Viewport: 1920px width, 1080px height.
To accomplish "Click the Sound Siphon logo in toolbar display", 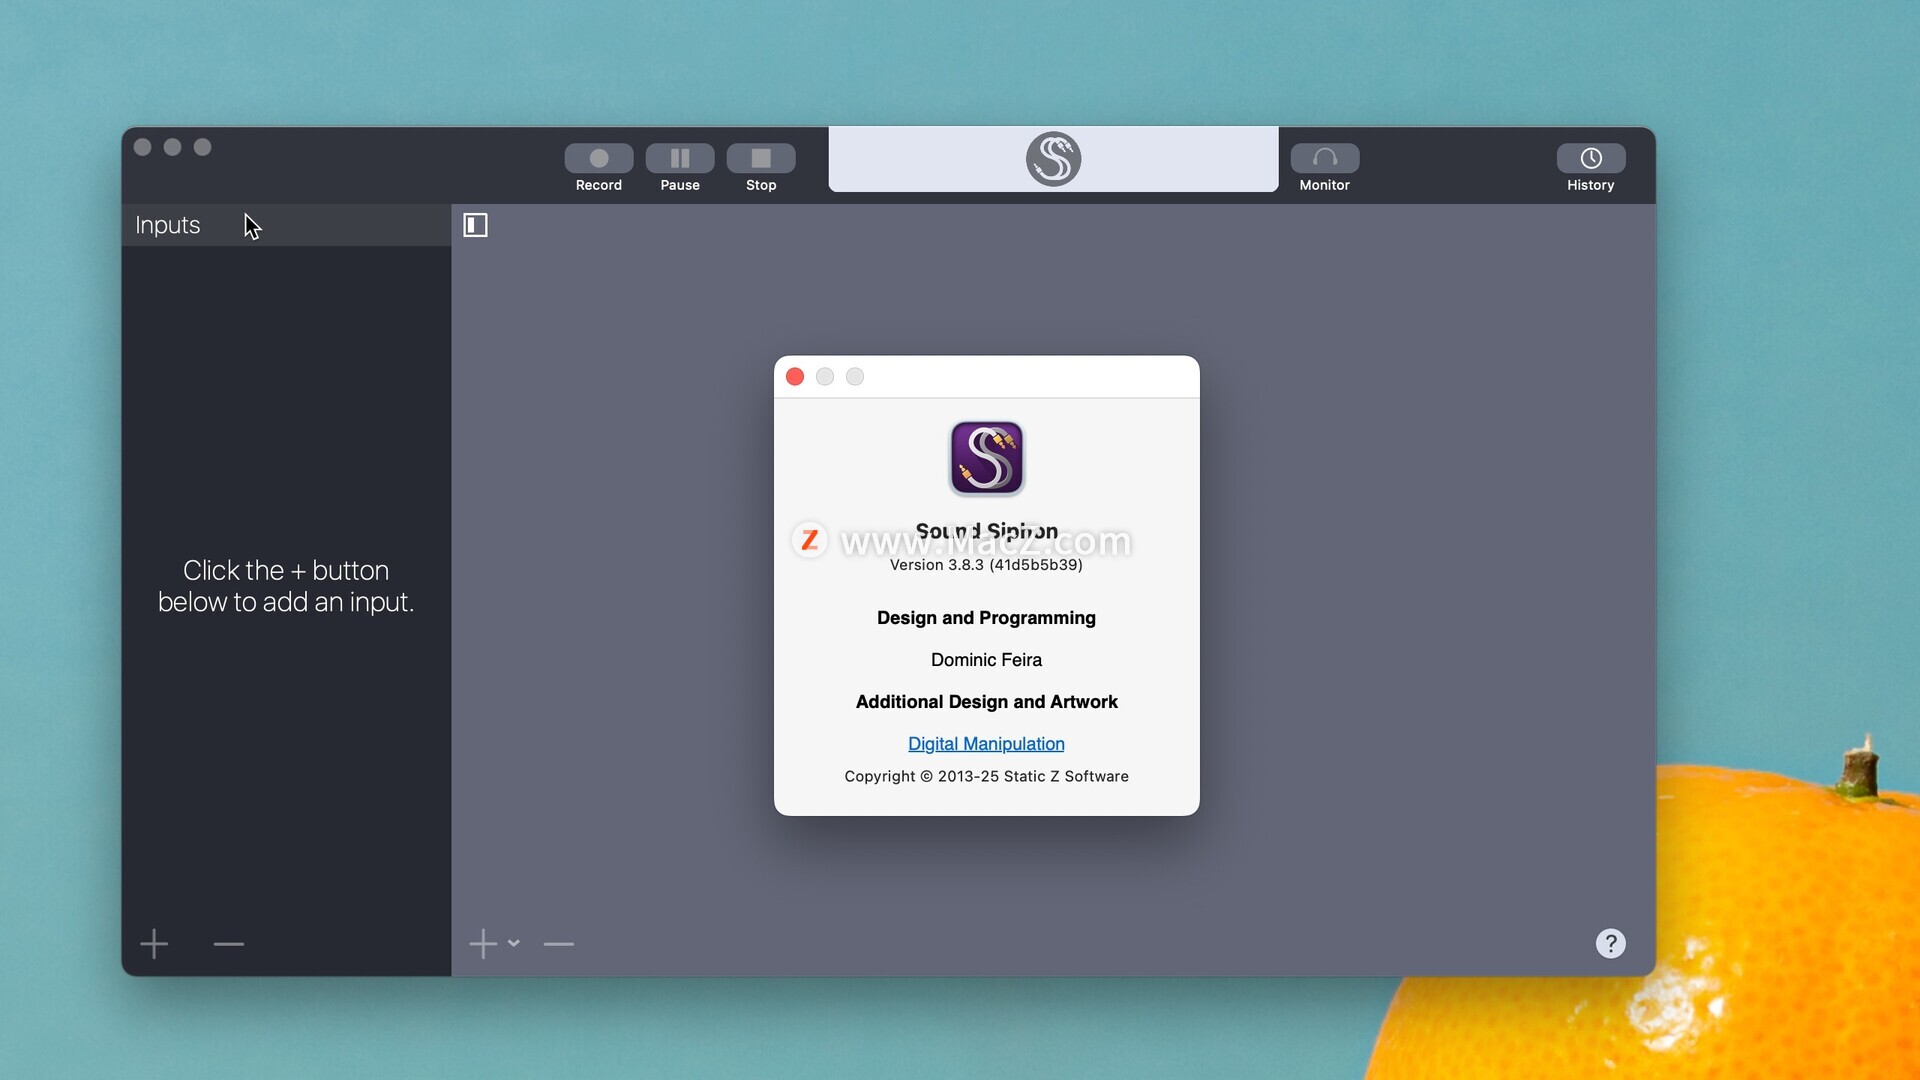I will tap(1053, 158).
